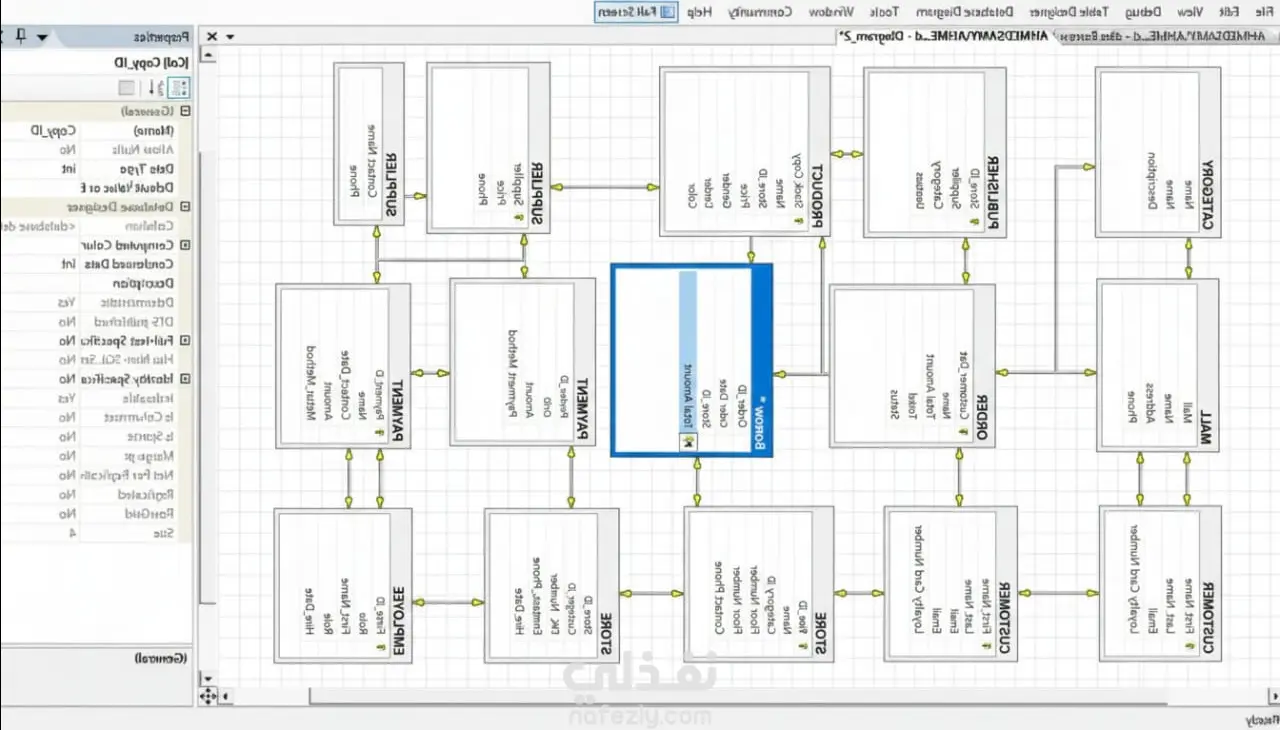1280x730 pixels.
Task: Open the Tools menu
Action: [x=885, y=12]
